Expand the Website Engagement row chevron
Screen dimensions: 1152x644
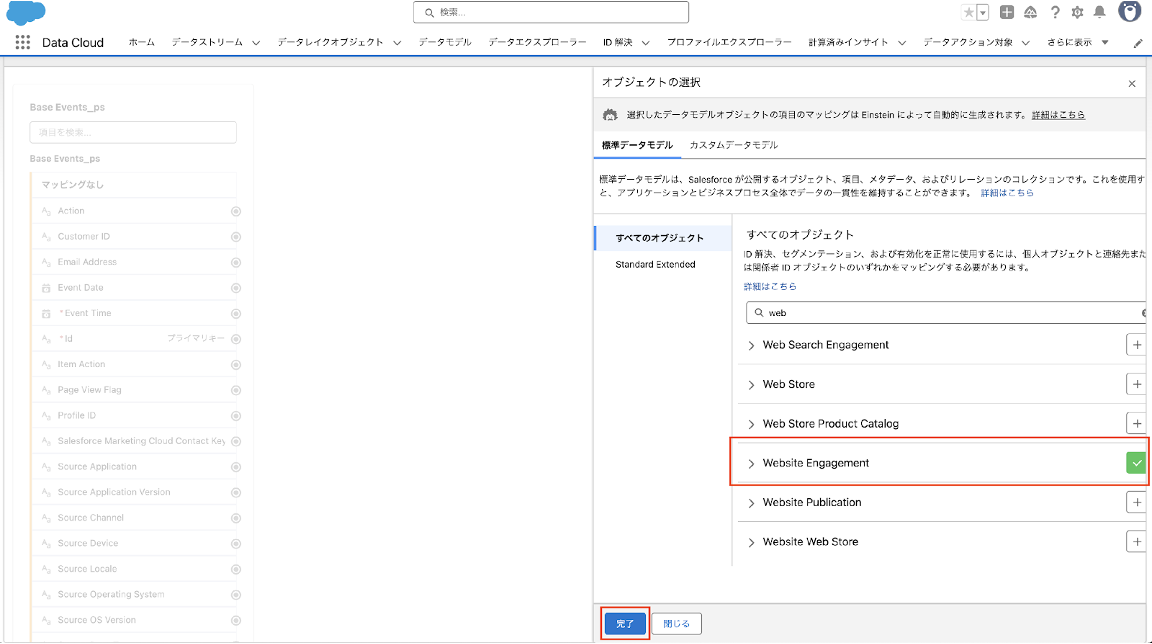pyautogui.click(x=752, y=463)
